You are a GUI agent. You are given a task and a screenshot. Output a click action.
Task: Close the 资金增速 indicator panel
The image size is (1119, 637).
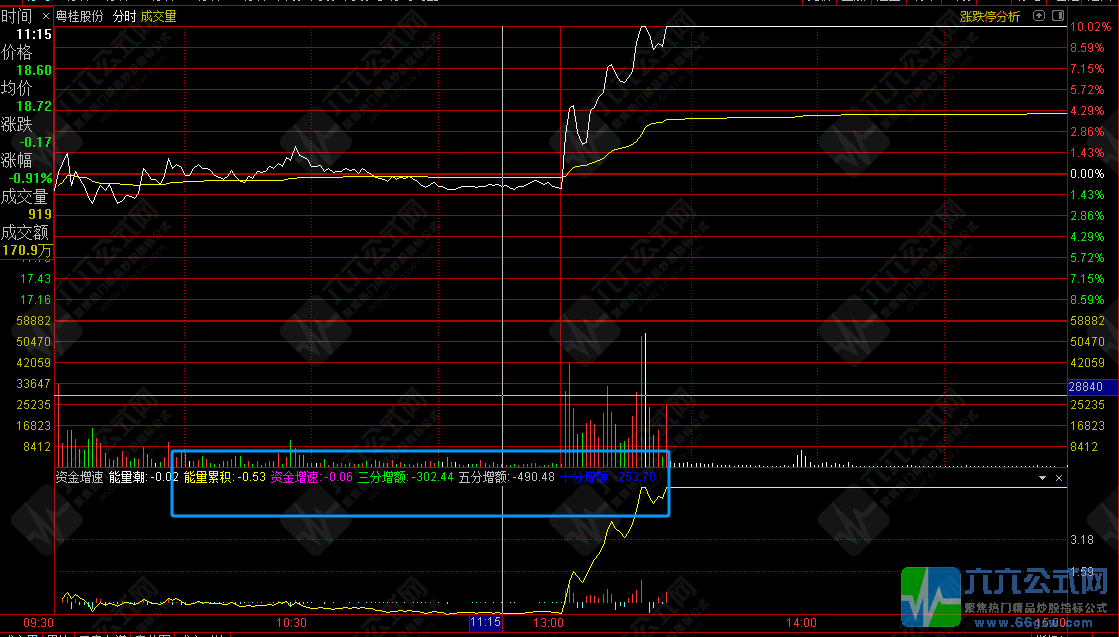[x=1060, y=479]
